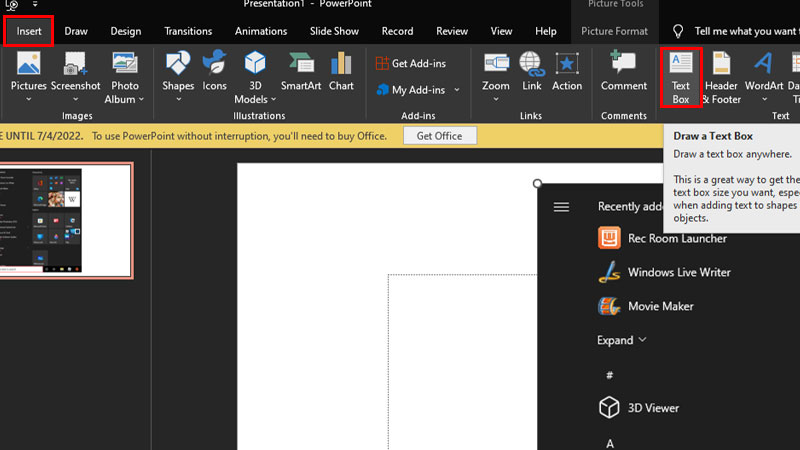Switch to the Draw tab
The image size is (800, 450).
pos(76,31)
